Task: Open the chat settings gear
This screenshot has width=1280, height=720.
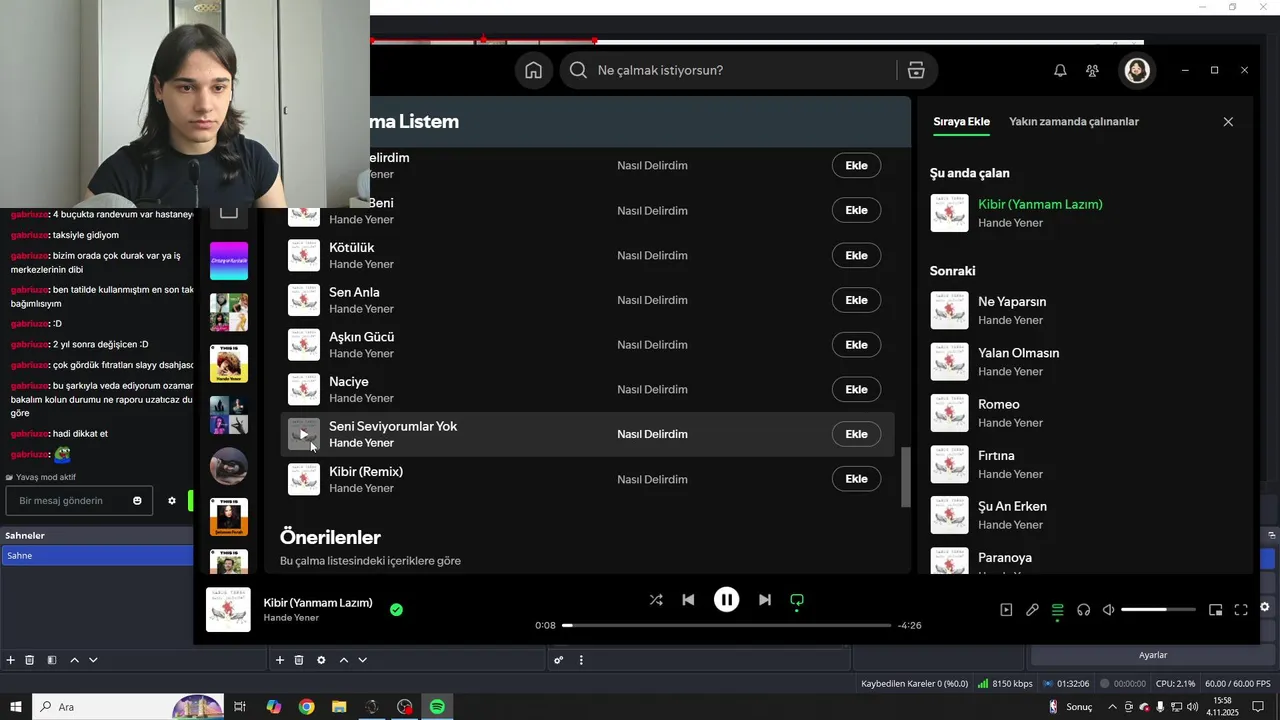Action: click(x=171, y=501)
